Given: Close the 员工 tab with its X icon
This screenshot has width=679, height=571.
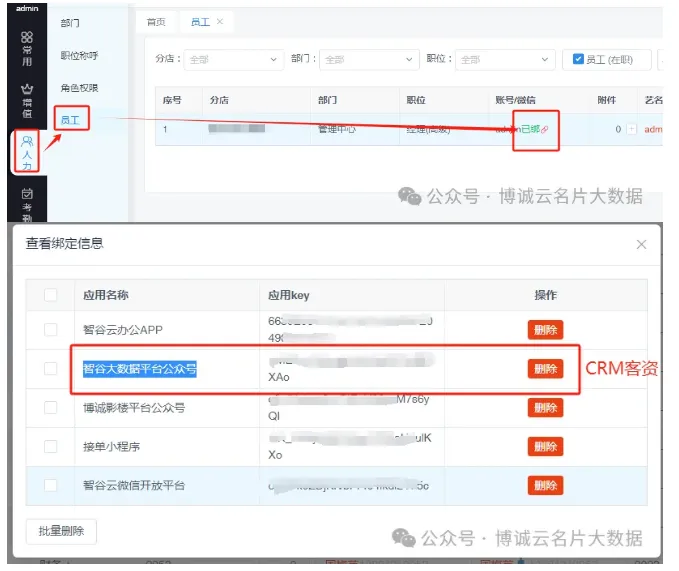Looking at the screenshot, I should point(220,21).
